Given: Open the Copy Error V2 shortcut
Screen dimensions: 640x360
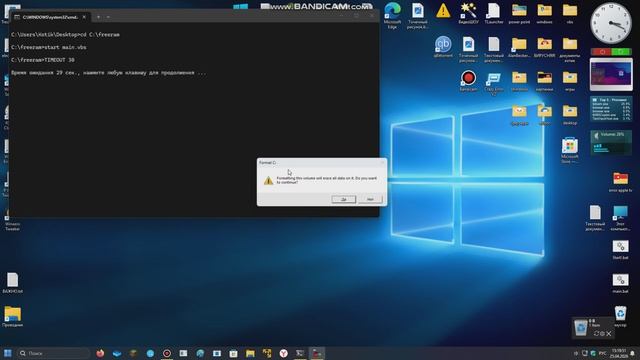Looking at the screenshot, I should pyautogui.click(x=493, y=83).
